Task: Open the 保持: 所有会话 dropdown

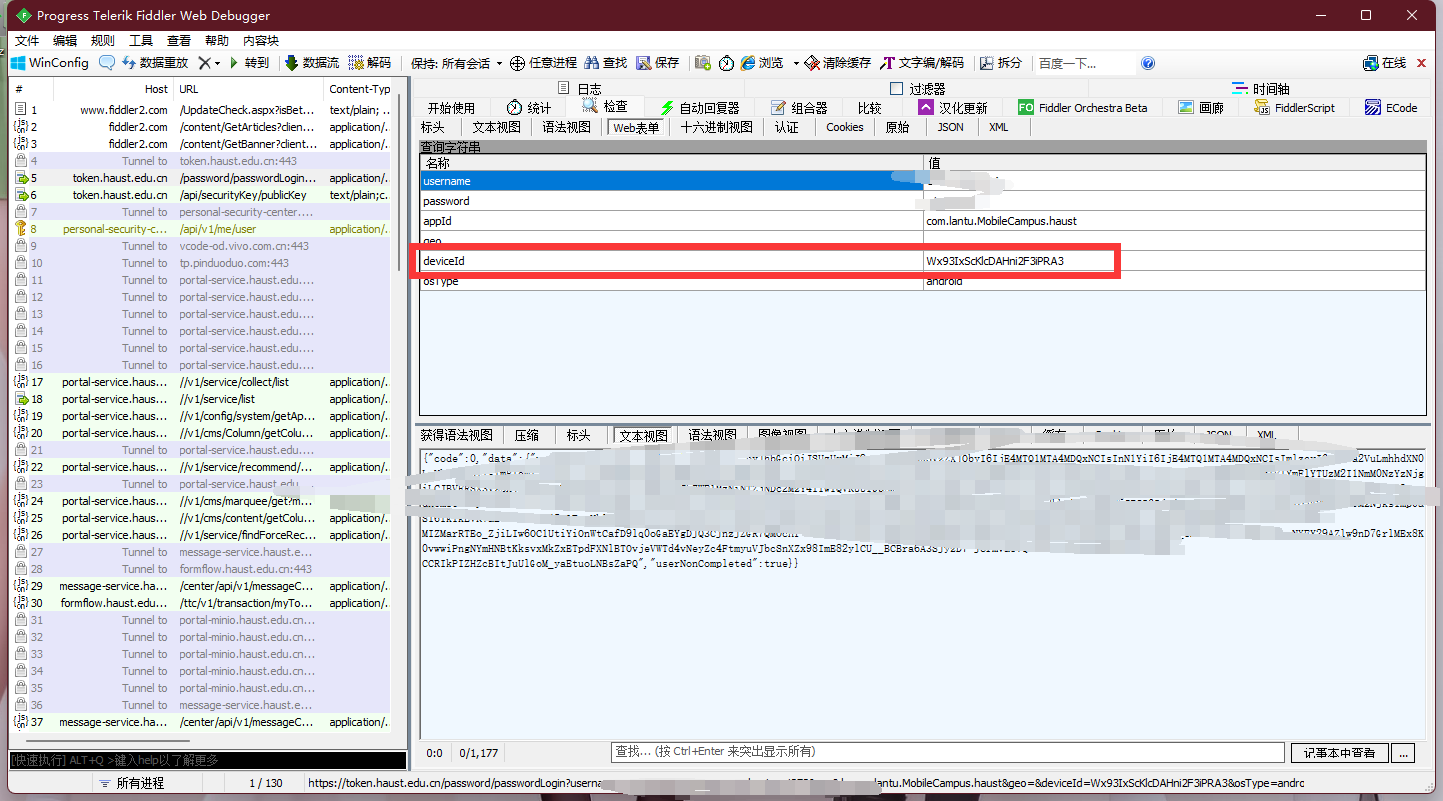Action: [456, 63]
